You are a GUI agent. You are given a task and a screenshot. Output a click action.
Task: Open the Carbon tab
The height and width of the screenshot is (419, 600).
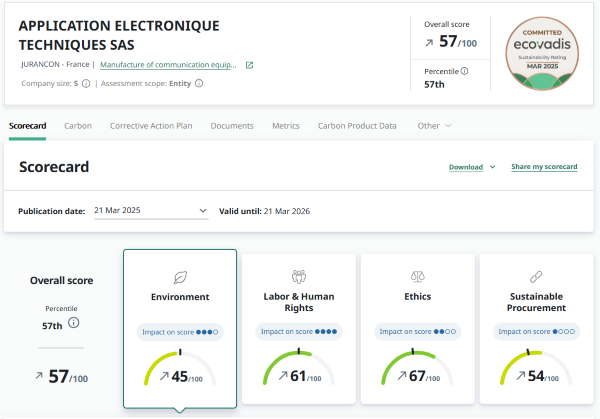pos(78,126)
